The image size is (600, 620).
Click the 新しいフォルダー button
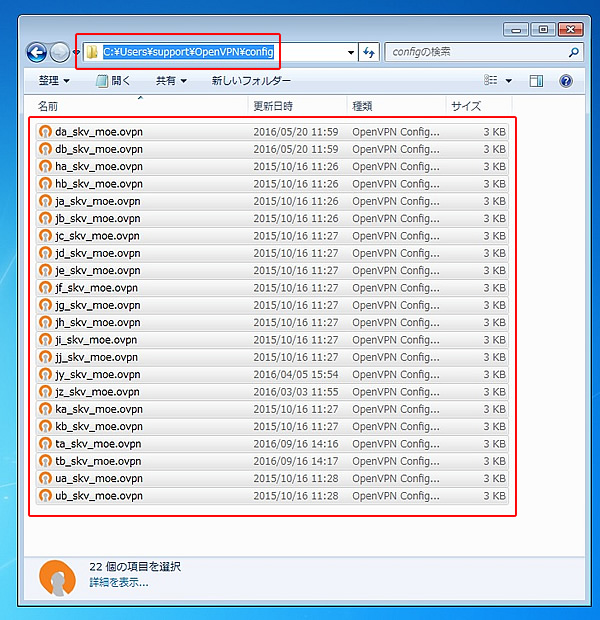pyautogui.click(x=251, y=81)
